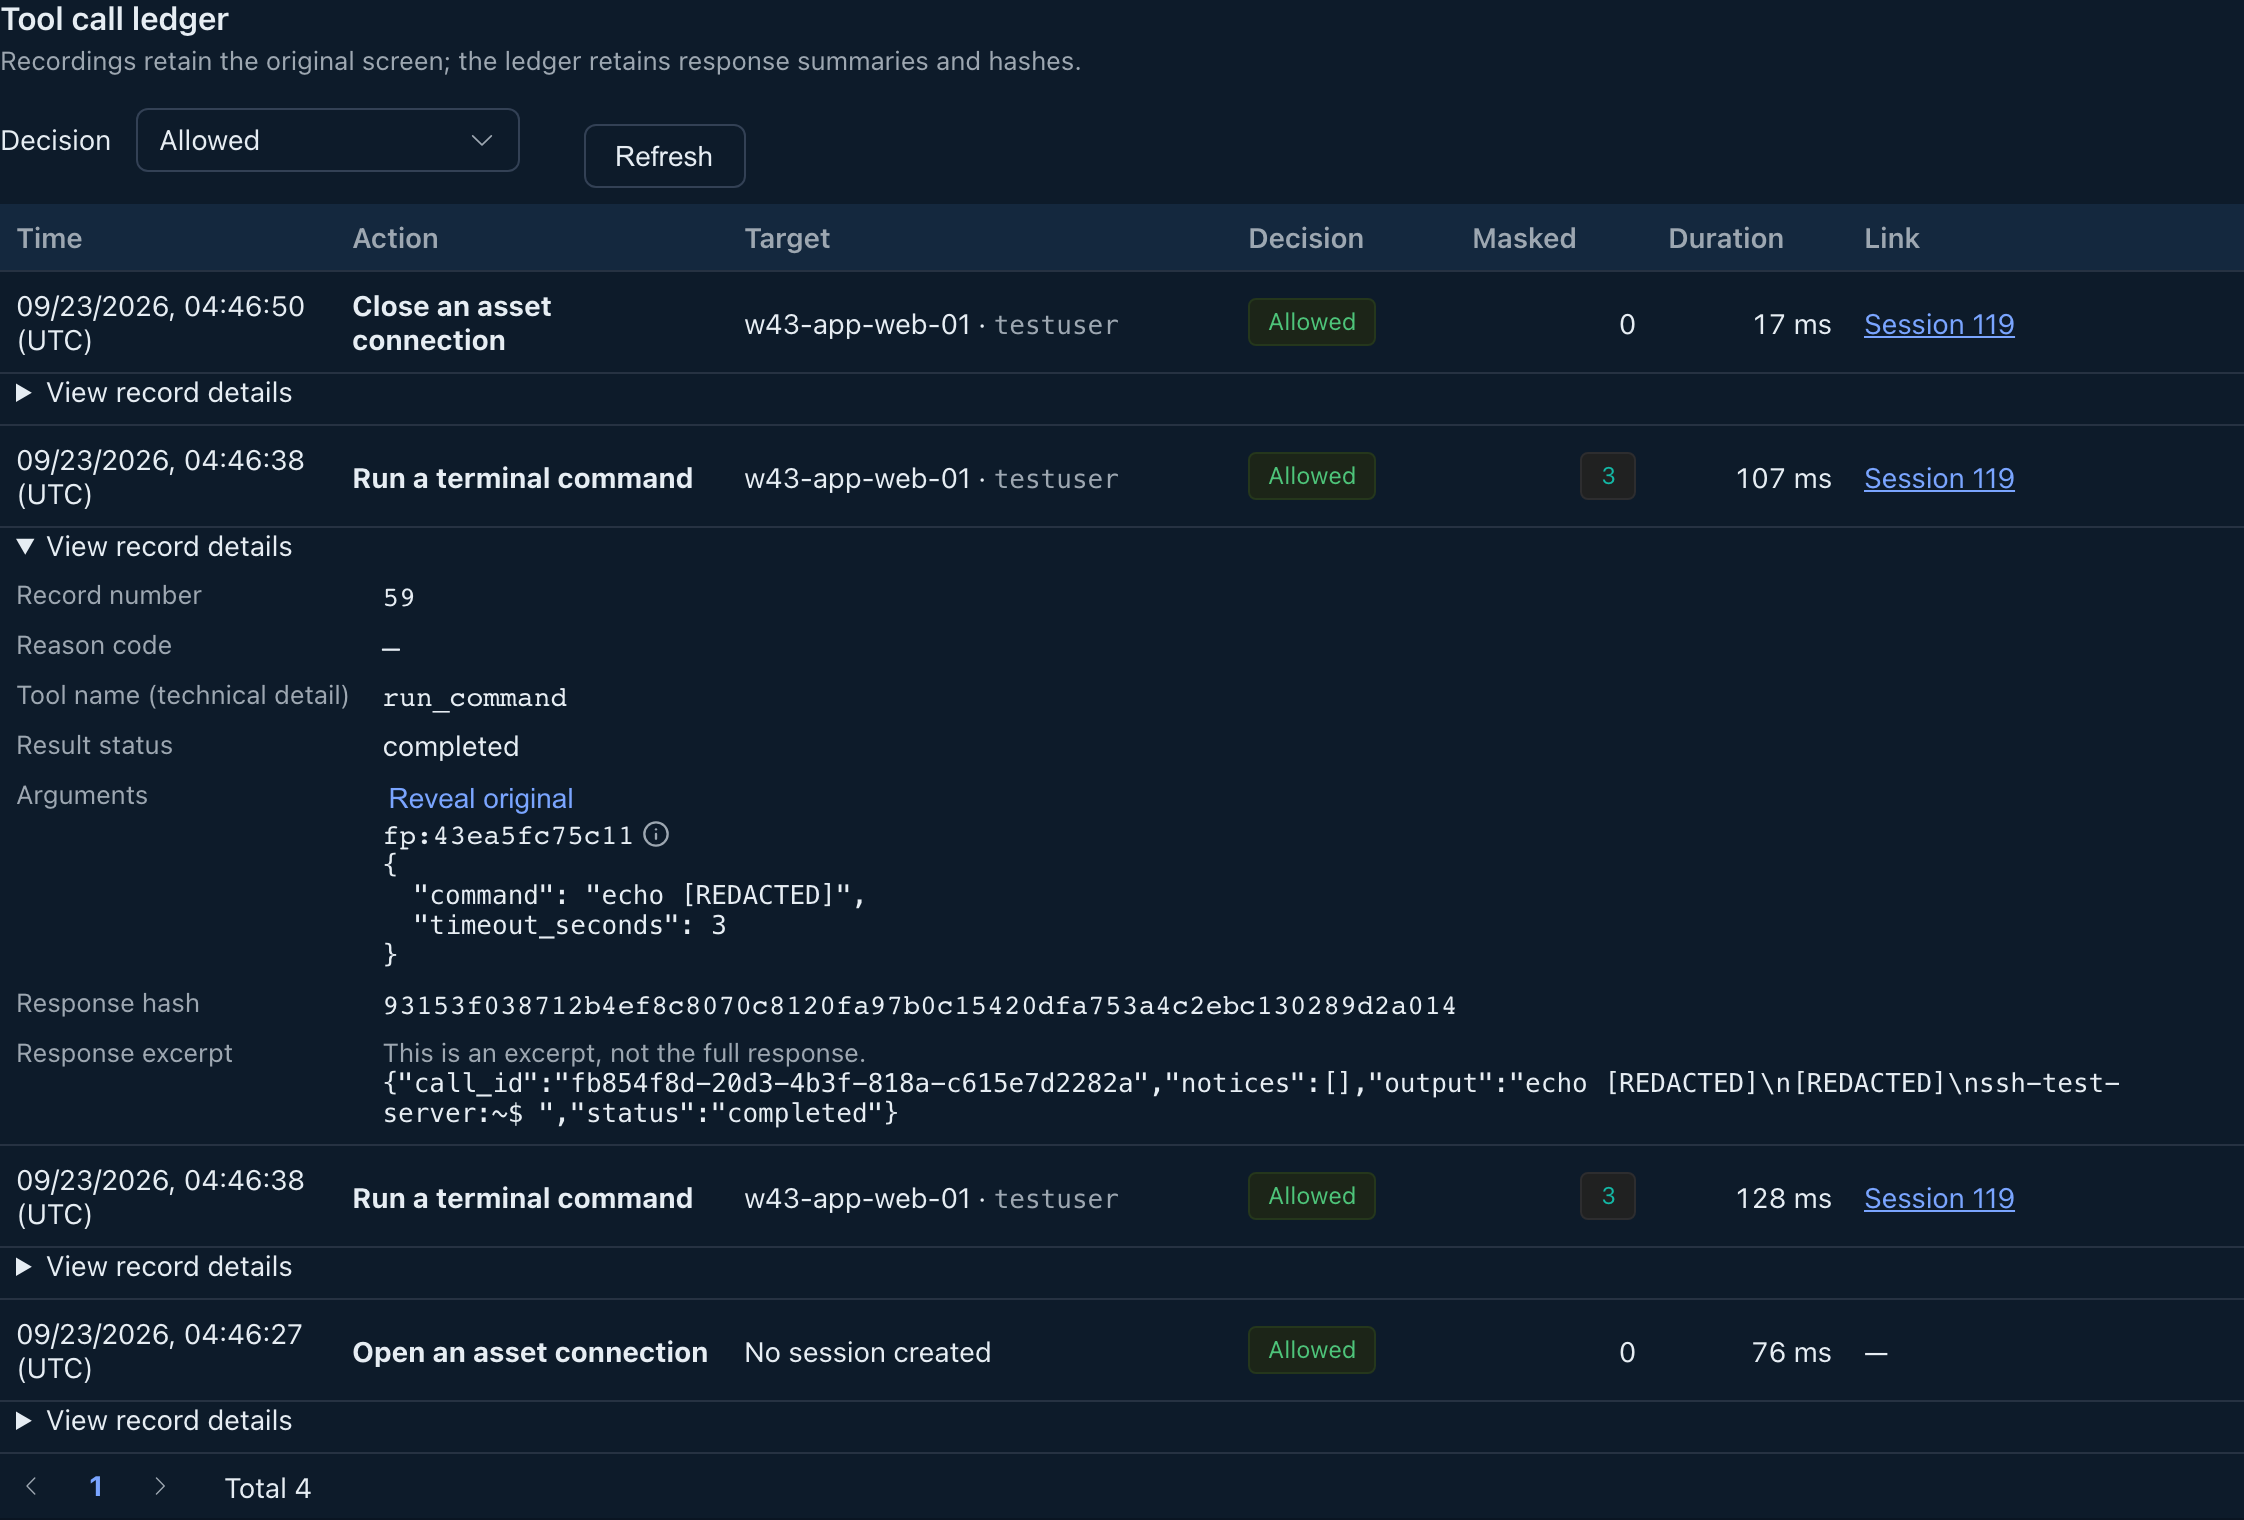
Task: Click the Allowed badge in Open an asset connection row
Action: [x=1312, y=1350]
